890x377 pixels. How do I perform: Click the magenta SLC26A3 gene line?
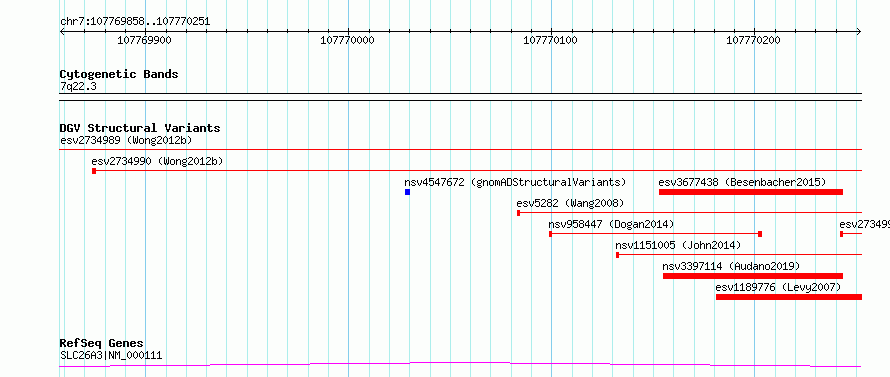[x=460, y=364]
